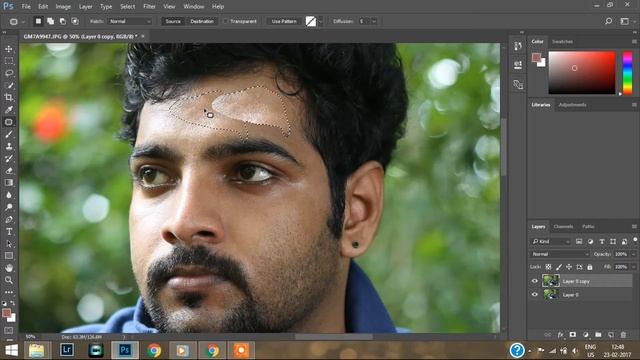Open the search icon in options bar
The height and width of the screenshot is (360, 640).
coord(608,21)
